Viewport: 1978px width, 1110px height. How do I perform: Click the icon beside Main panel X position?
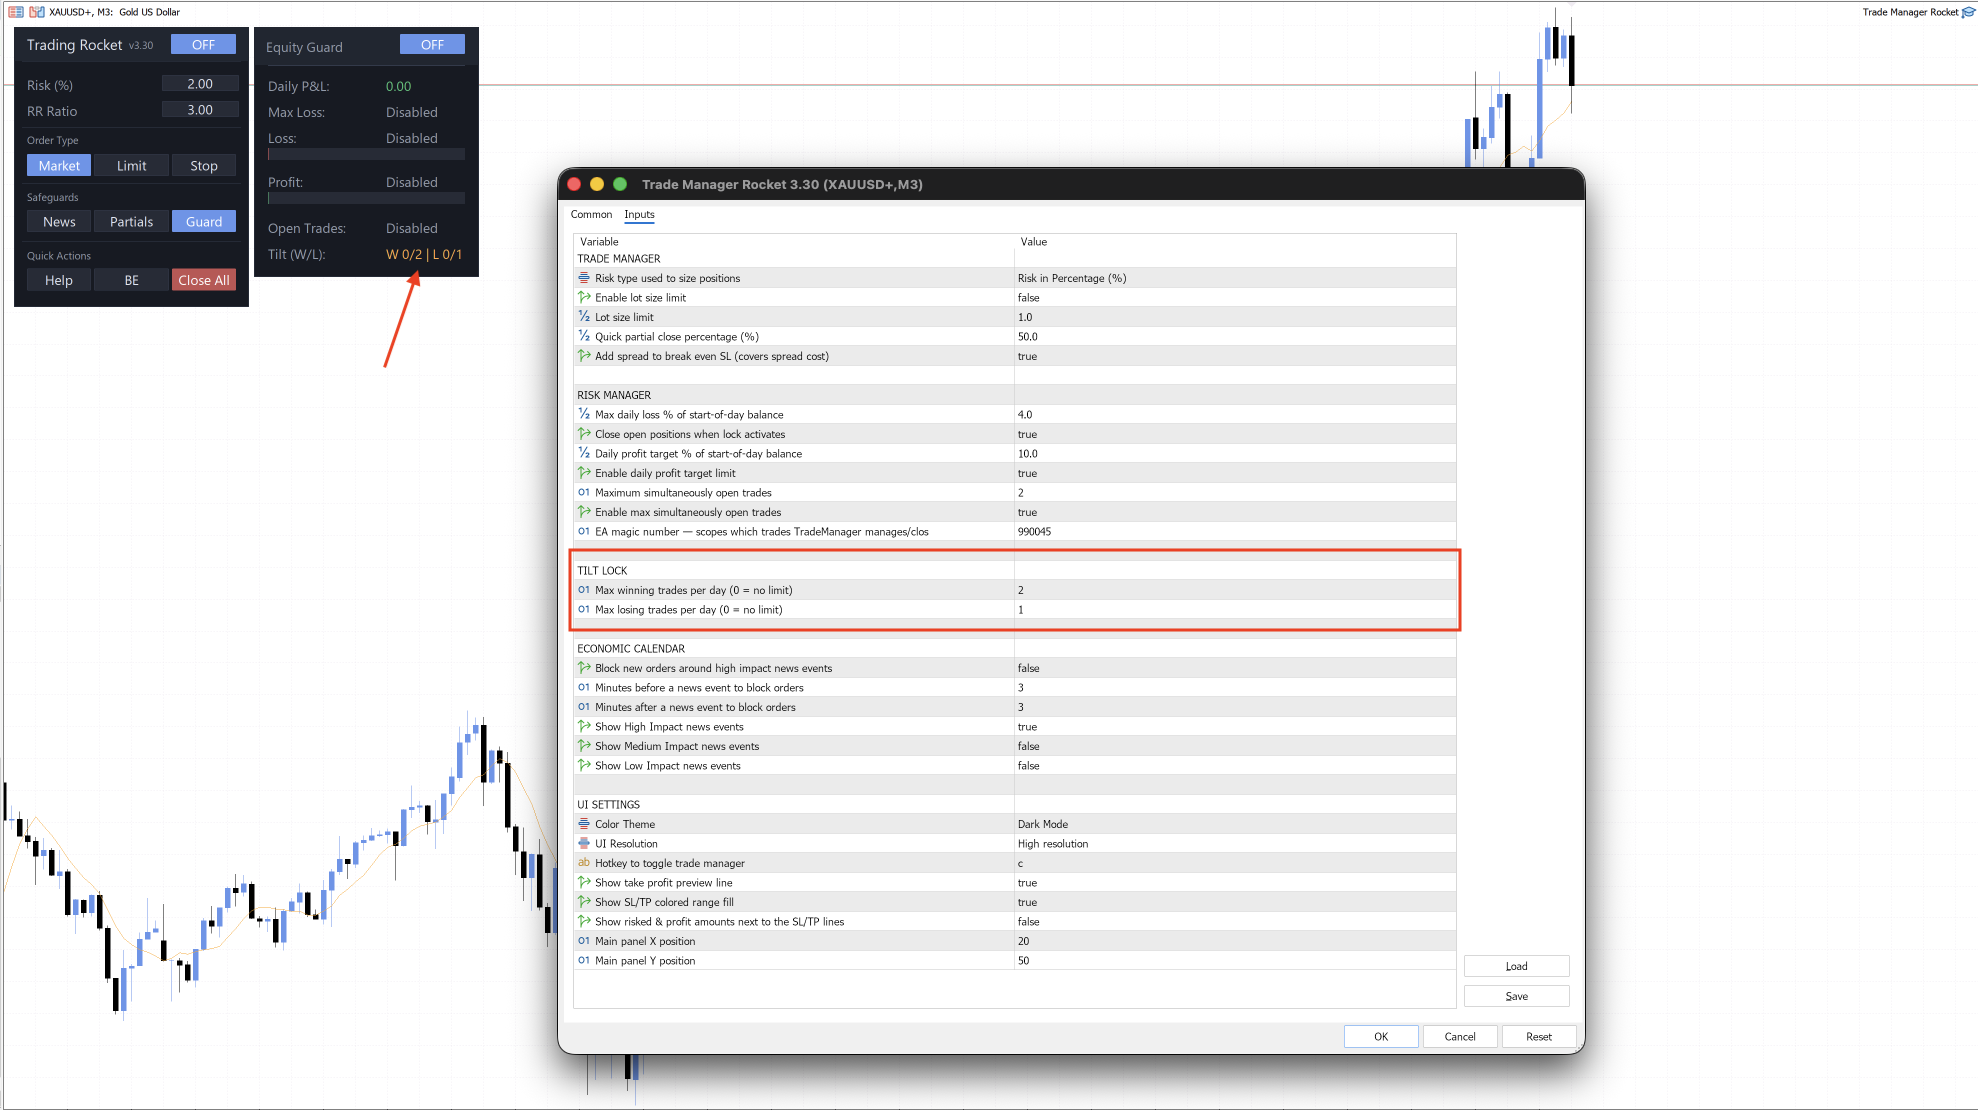point(584,941)
